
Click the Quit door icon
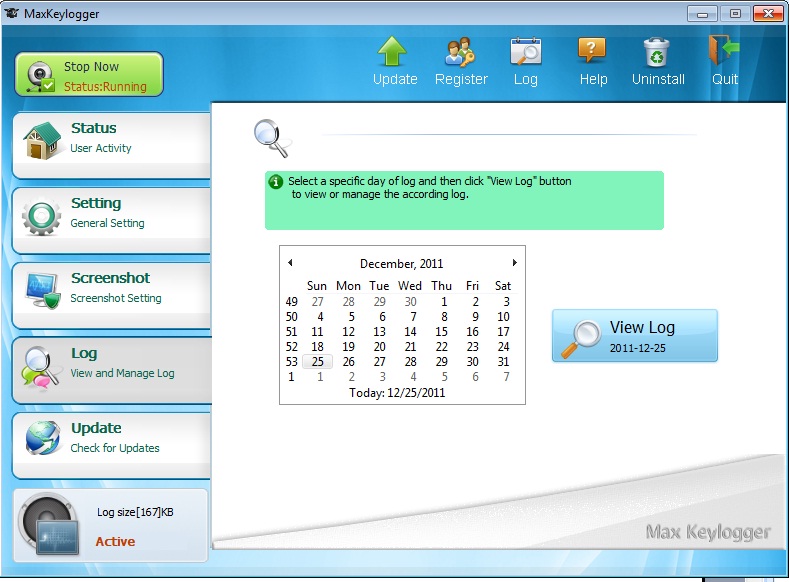tap(724, 50)
